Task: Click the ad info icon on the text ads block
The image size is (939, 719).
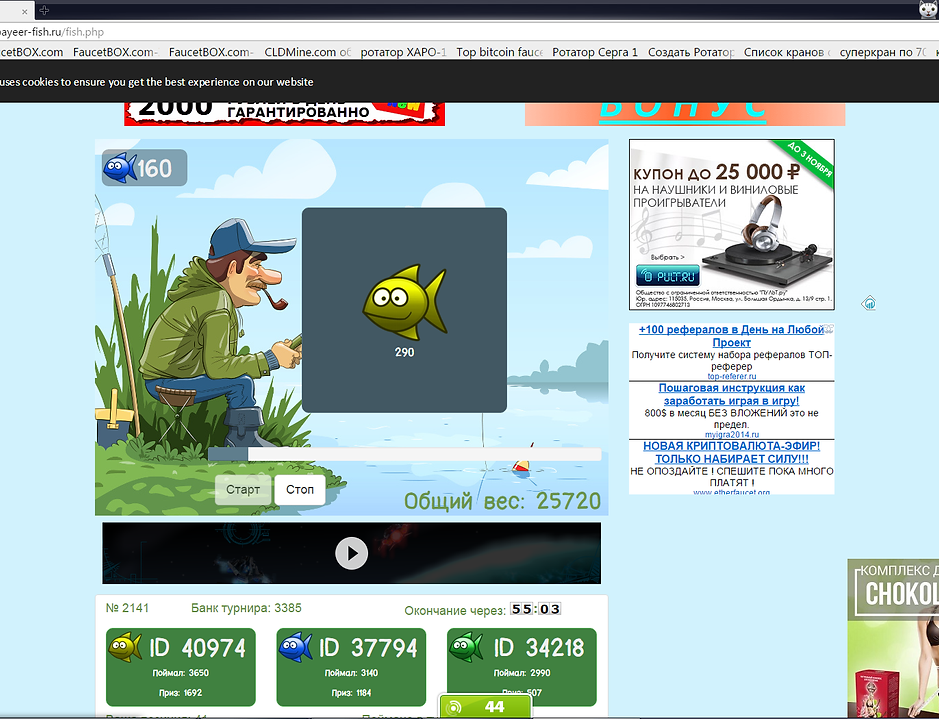Action: 829,329
